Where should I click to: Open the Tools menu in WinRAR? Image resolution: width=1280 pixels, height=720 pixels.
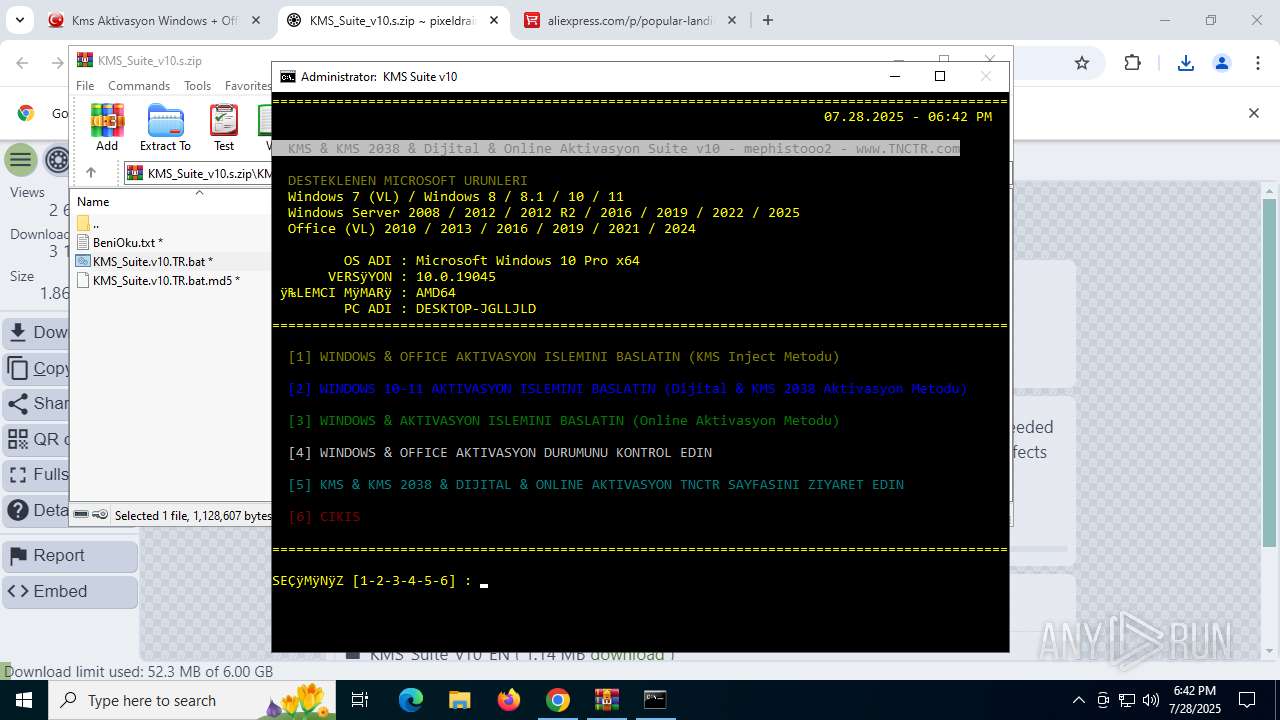point(197,86)
